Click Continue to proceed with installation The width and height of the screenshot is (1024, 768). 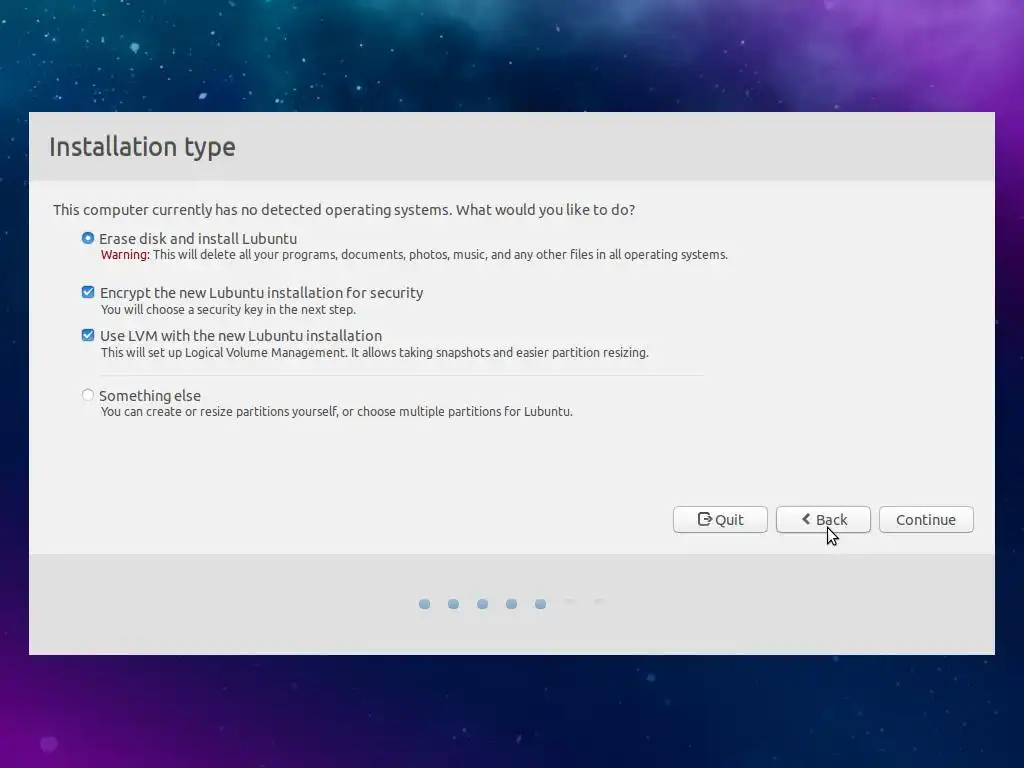tap(926, 520)
